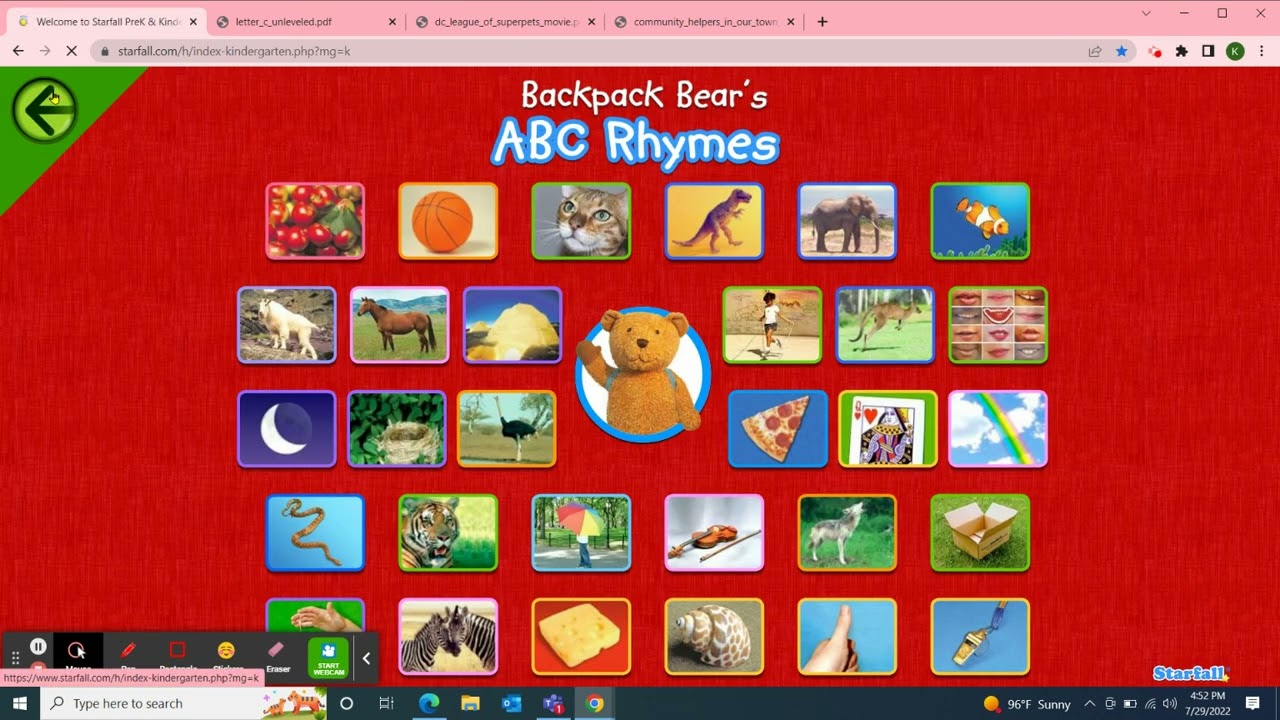
Task: Open the Chrome extensions puzzle icon
Action: 1182,51
